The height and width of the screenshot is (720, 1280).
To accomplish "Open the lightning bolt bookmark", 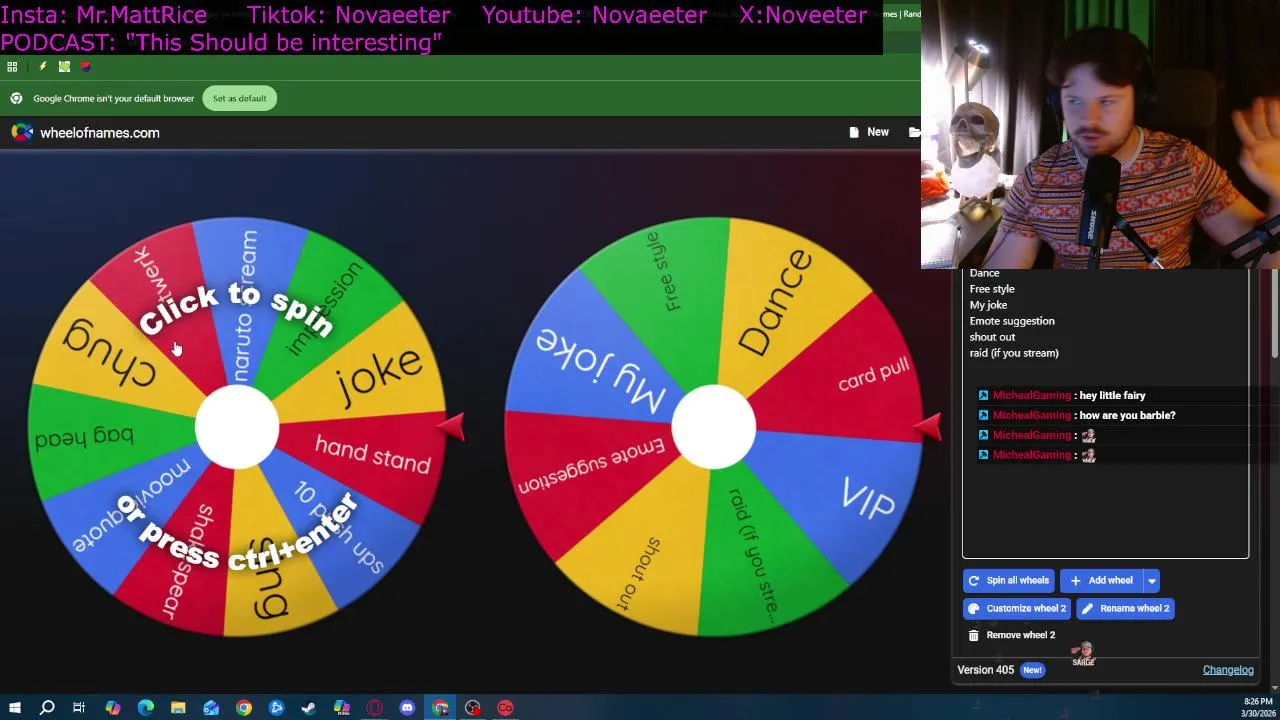I will coord(42,67).
